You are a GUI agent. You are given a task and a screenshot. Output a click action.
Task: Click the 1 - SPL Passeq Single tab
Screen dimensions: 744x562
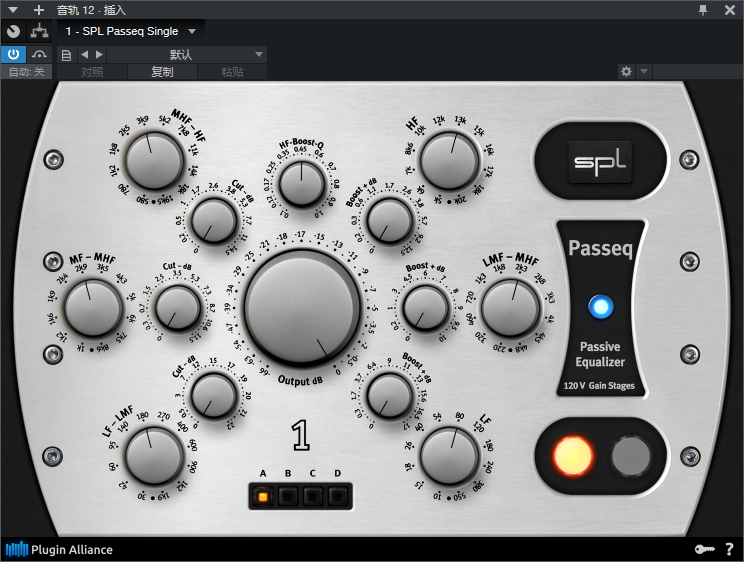point(122,31)
